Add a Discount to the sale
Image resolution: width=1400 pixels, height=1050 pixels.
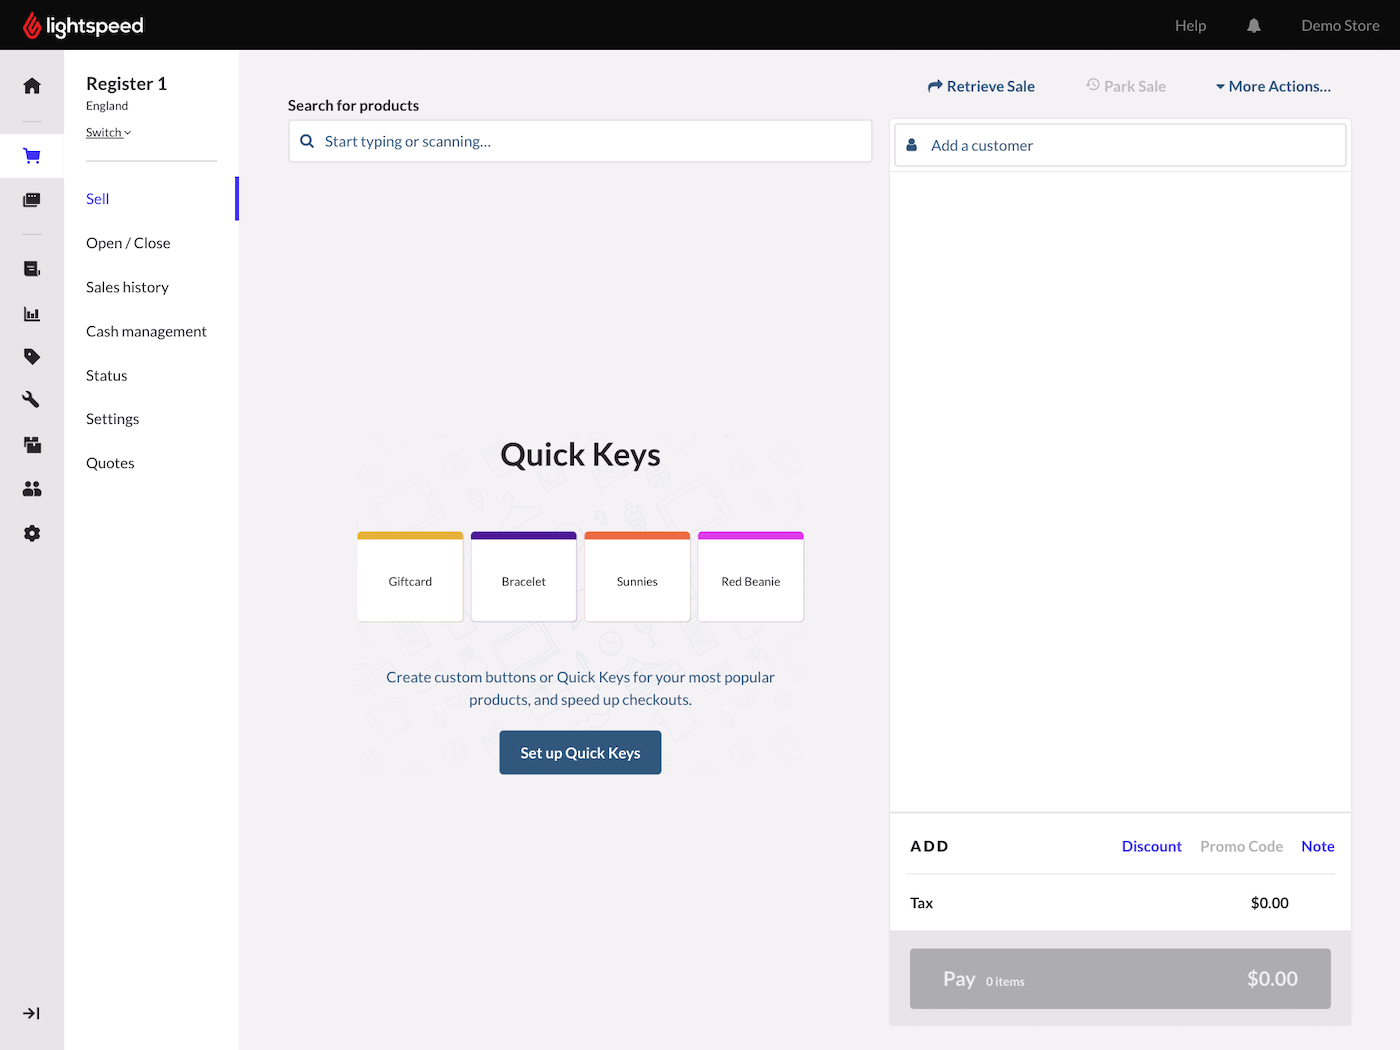point(1151,846)
